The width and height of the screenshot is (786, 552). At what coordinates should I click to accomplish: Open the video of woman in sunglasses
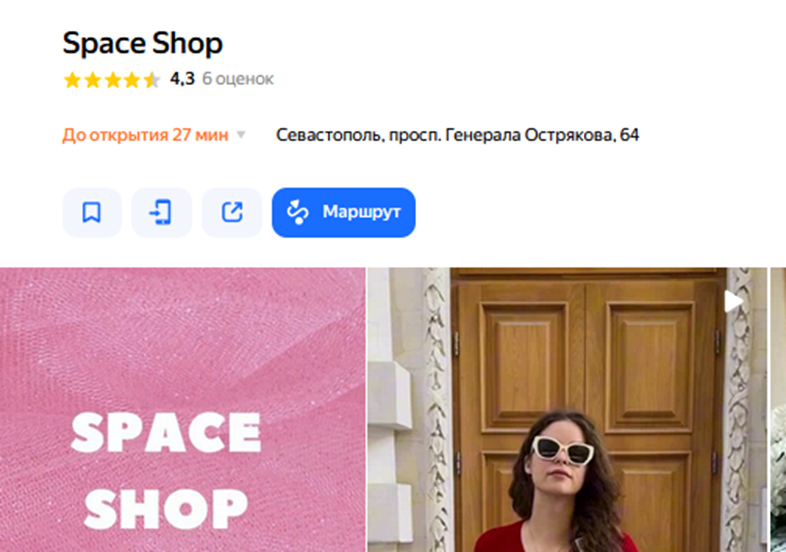tap(567, 410)
